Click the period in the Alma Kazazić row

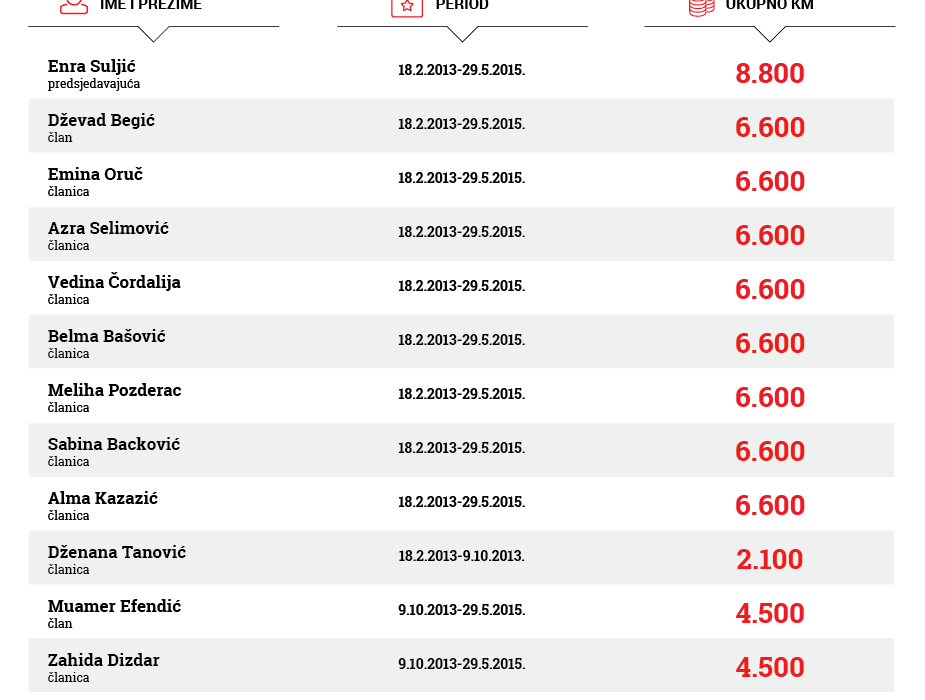pos(461,502)
